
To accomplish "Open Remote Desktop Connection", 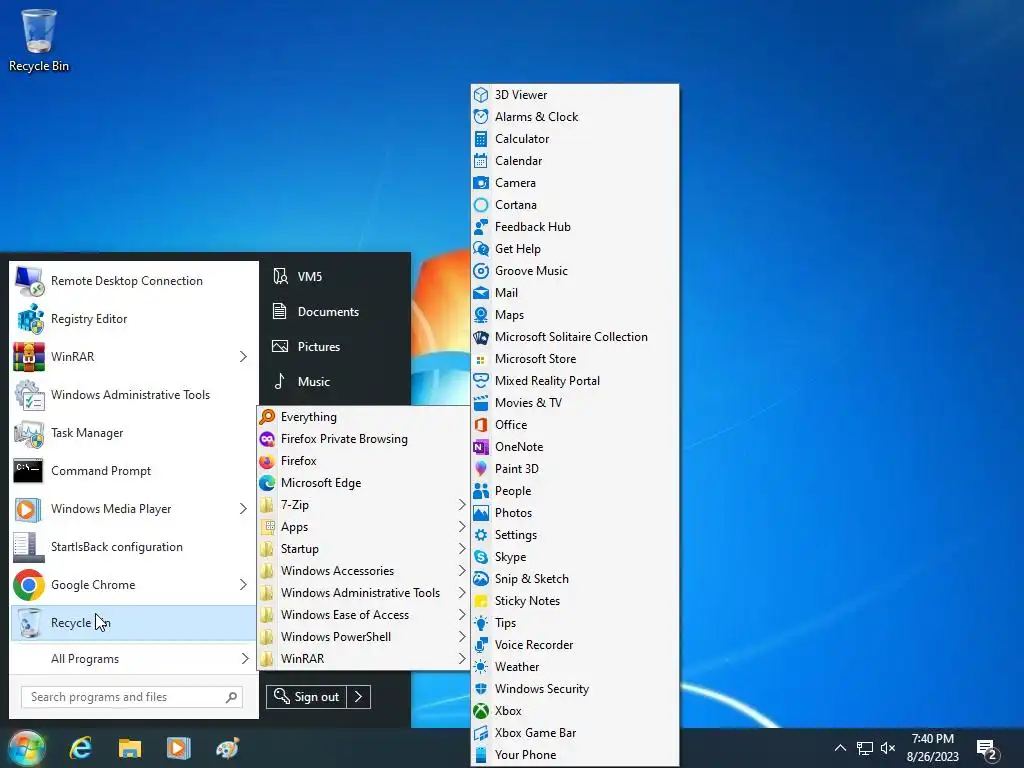I will pyautogui.click(x=133, y=281).
